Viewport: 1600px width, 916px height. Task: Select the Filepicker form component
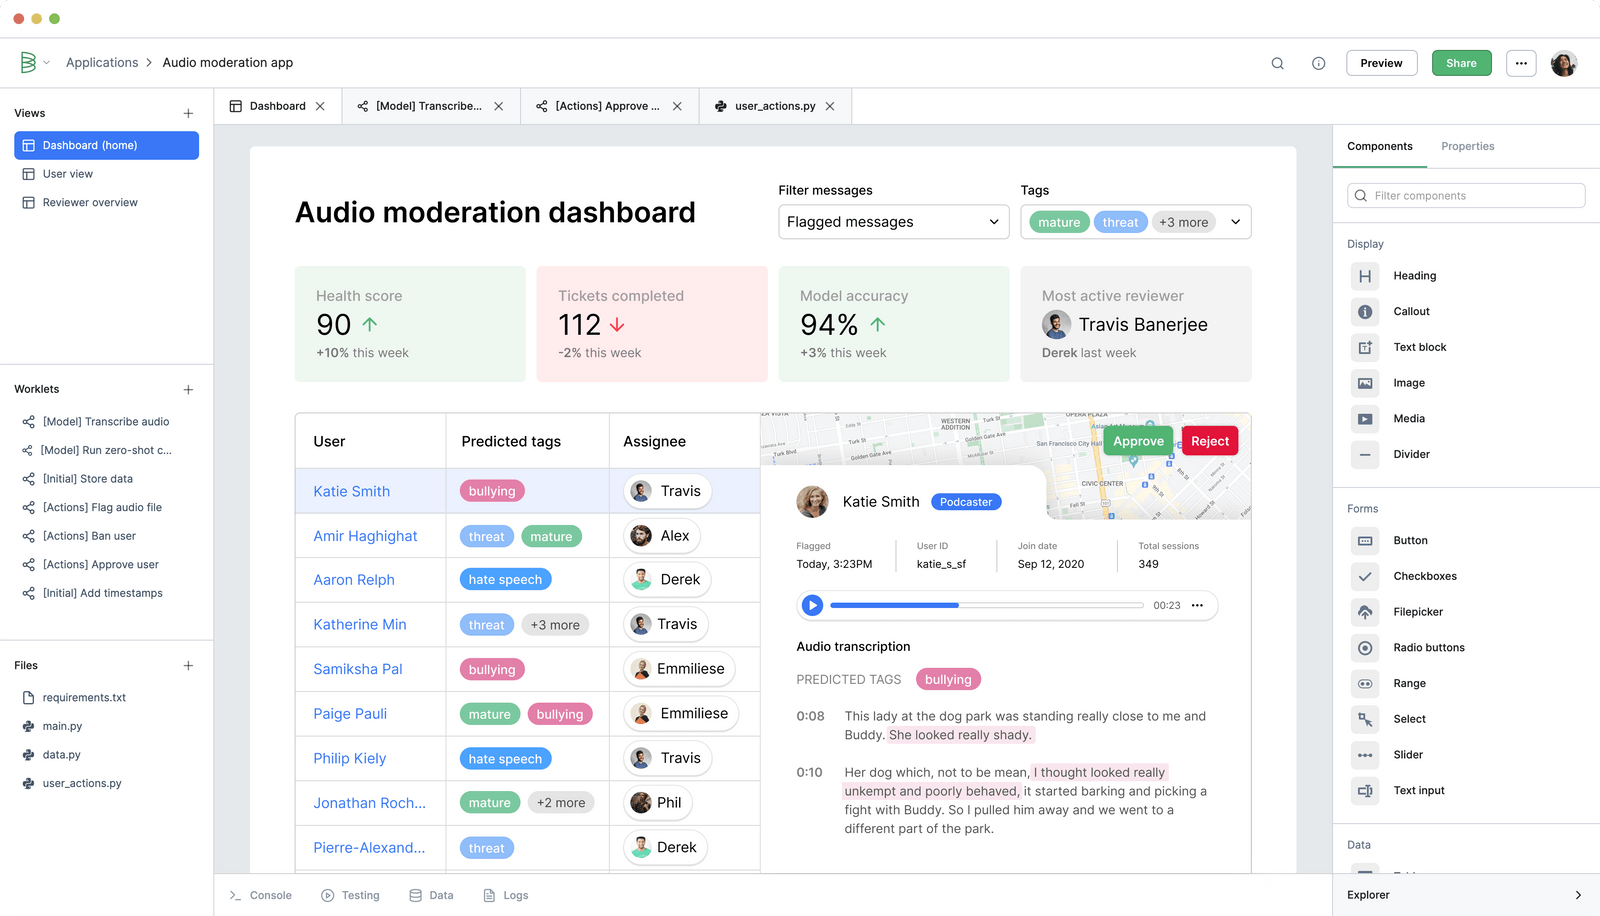point(1420,611)
